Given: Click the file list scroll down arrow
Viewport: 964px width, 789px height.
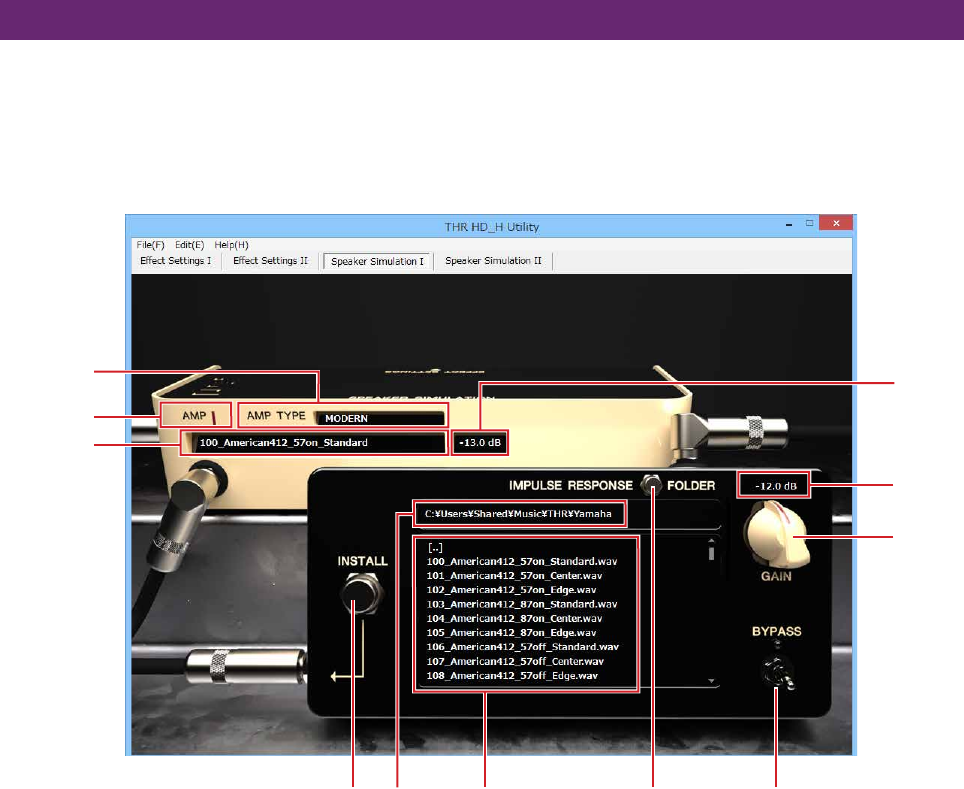Looking at the screenshot, I should click(711, 681).
